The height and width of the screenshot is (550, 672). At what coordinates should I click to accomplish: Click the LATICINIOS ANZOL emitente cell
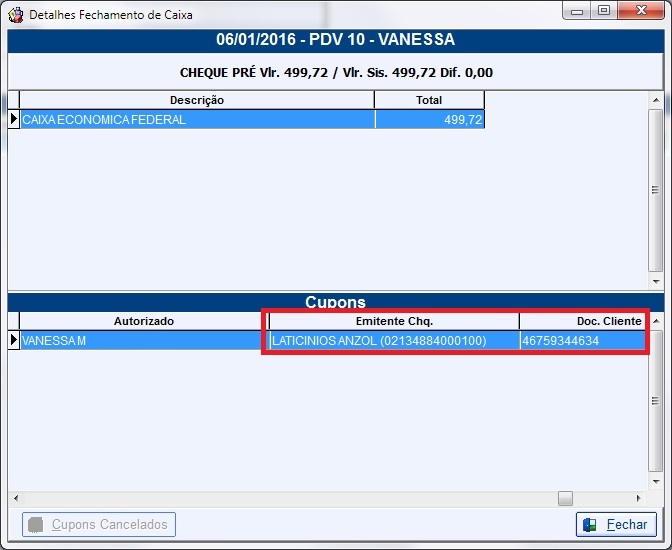(x=395, y=341)
